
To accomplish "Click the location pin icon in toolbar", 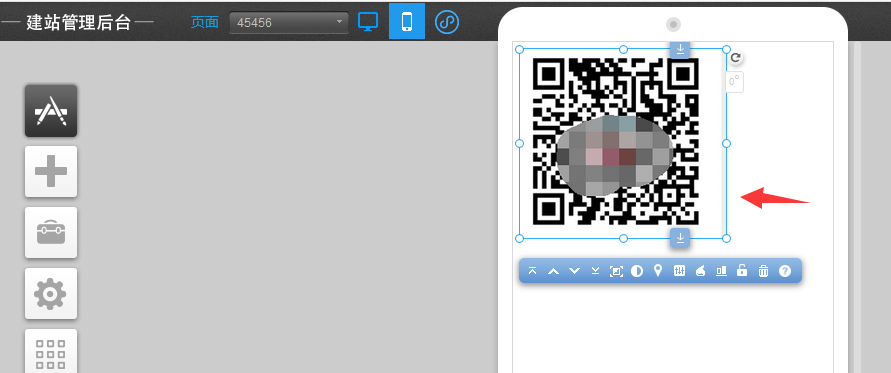I will 658,271.
